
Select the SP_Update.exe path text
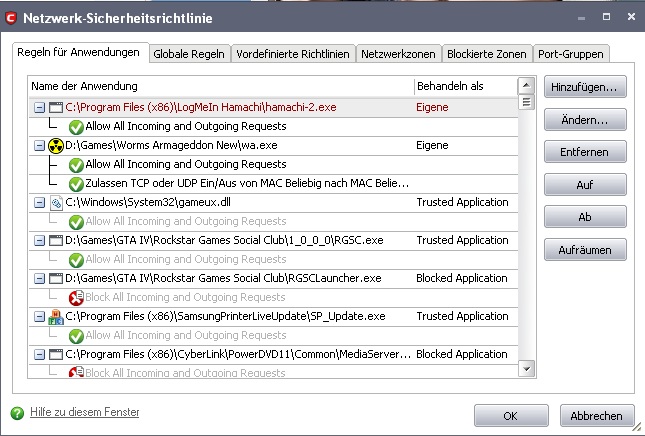[x=225, y=317]
